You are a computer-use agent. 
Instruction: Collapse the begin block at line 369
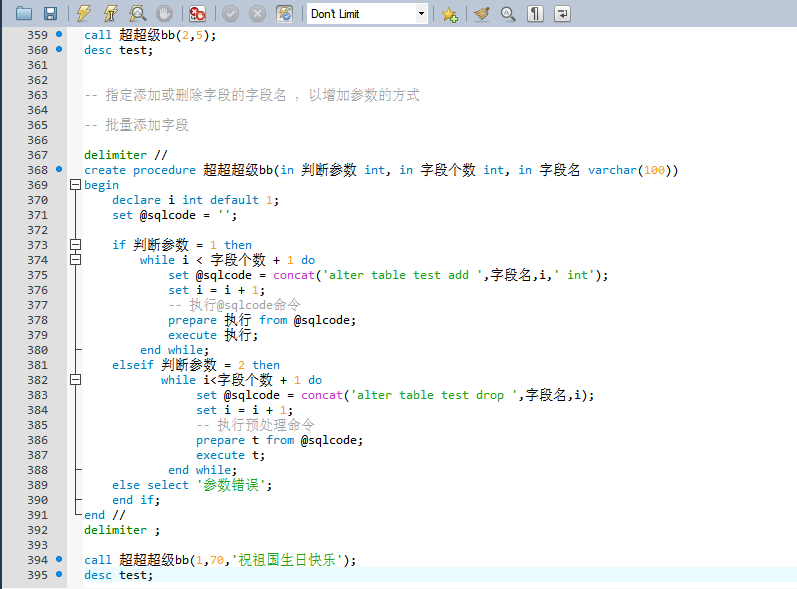pos(75,185)
